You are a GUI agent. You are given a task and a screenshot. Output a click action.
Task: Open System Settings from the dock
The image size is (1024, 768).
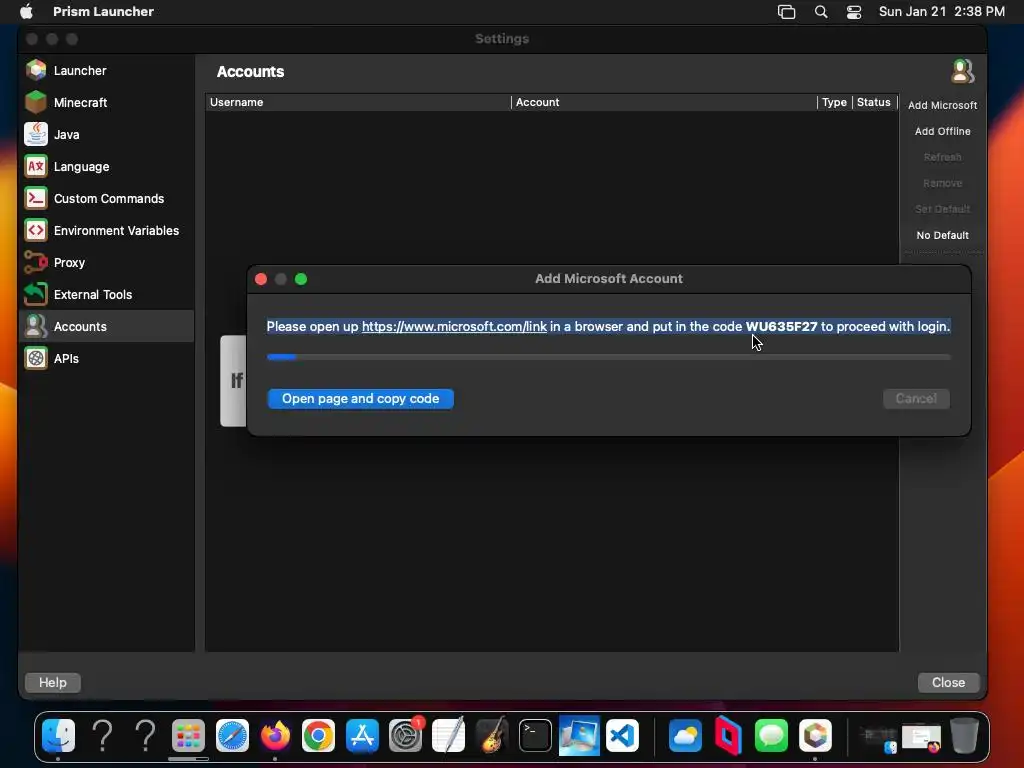click(406, 736)
